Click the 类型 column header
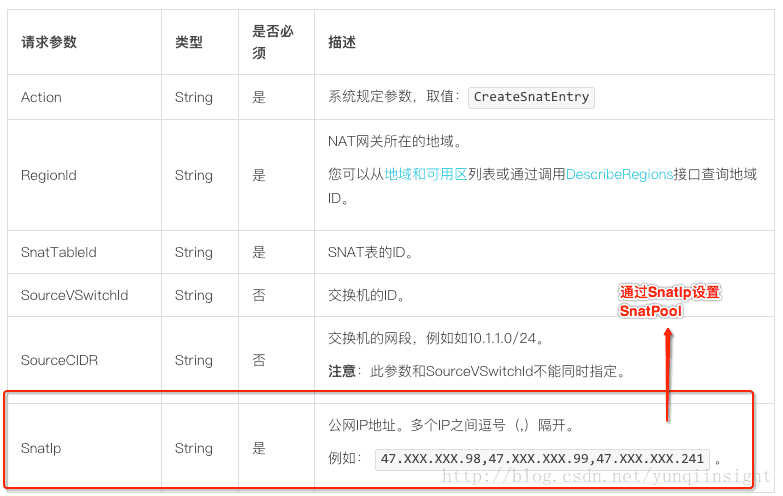783x496 pixels. click(189, 42)
